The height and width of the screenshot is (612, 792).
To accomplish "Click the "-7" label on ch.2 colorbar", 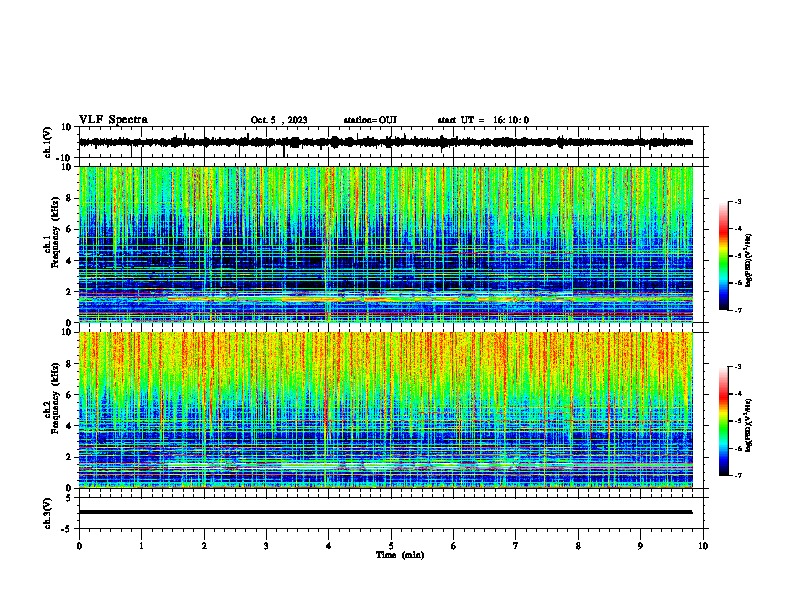I will (x=738, y=476).
